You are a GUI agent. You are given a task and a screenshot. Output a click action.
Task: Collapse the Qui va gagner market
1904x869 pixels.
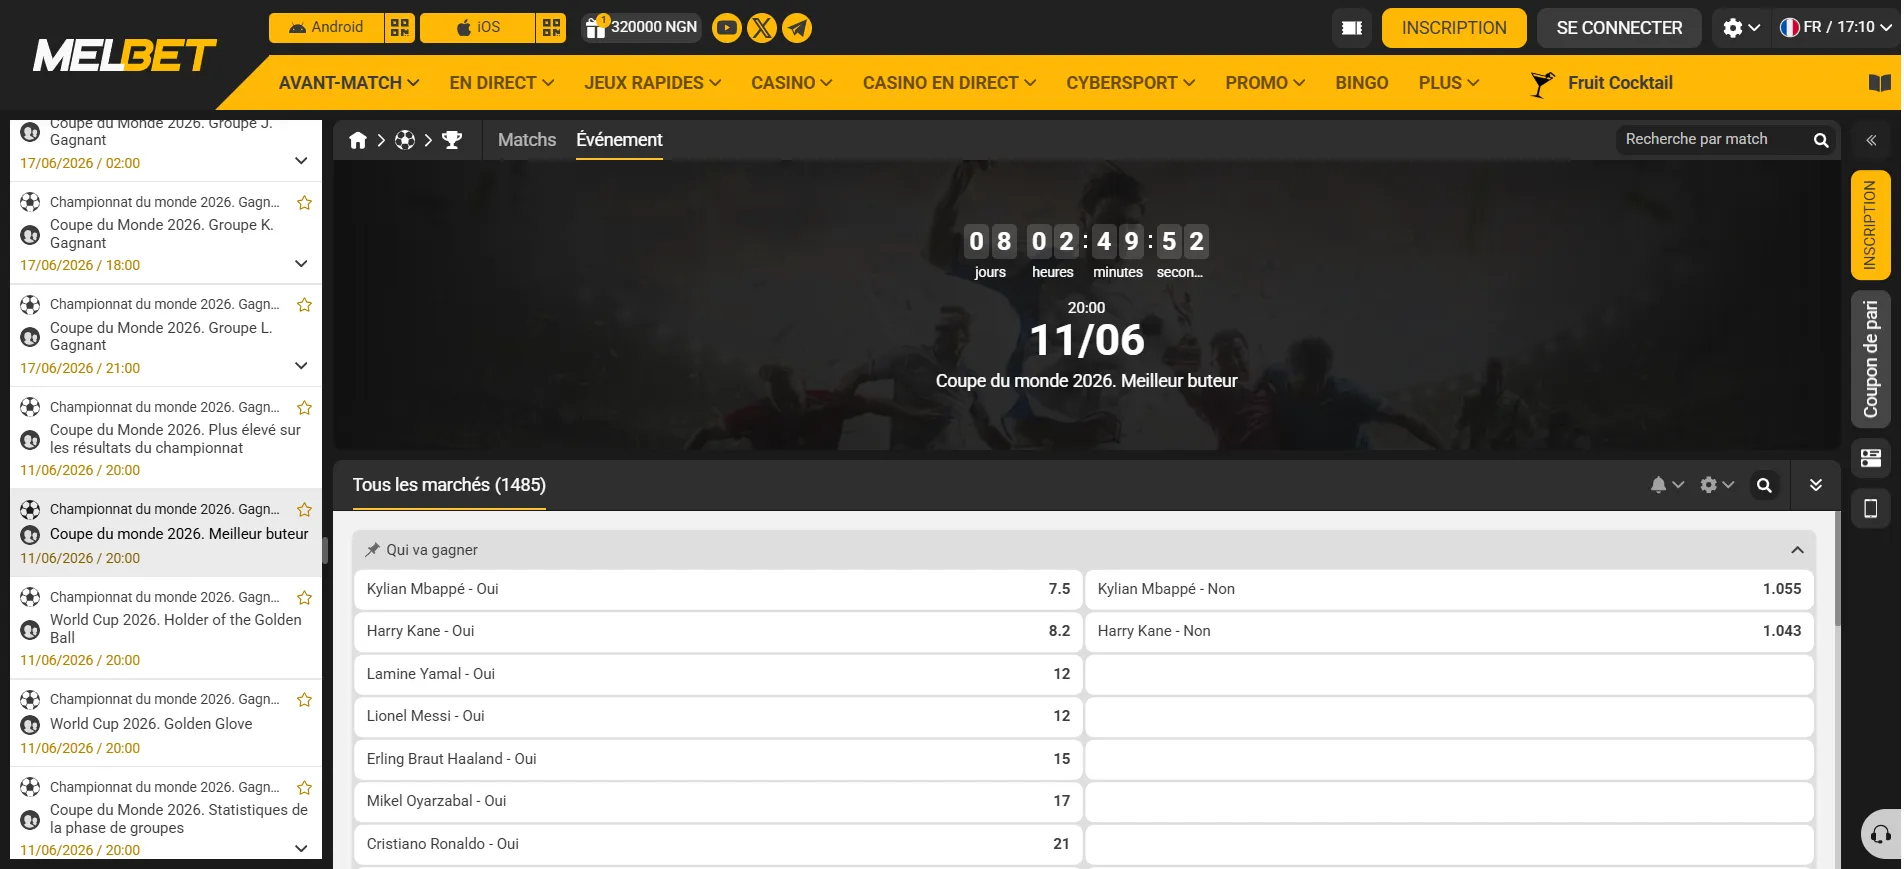click(1797, 550)
